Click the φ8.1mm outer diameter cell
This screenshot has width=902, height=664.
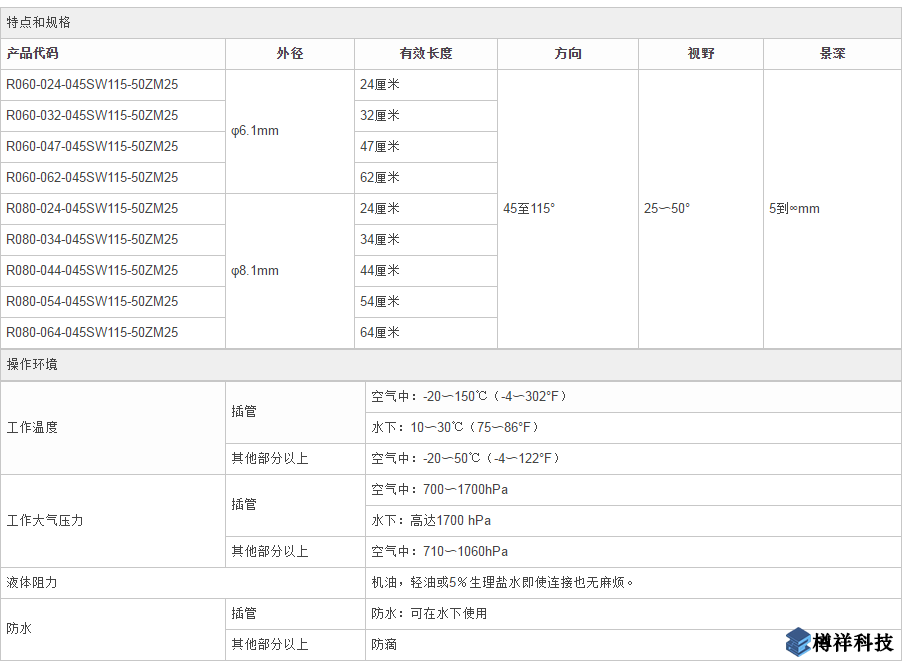(x=255, y=271)
